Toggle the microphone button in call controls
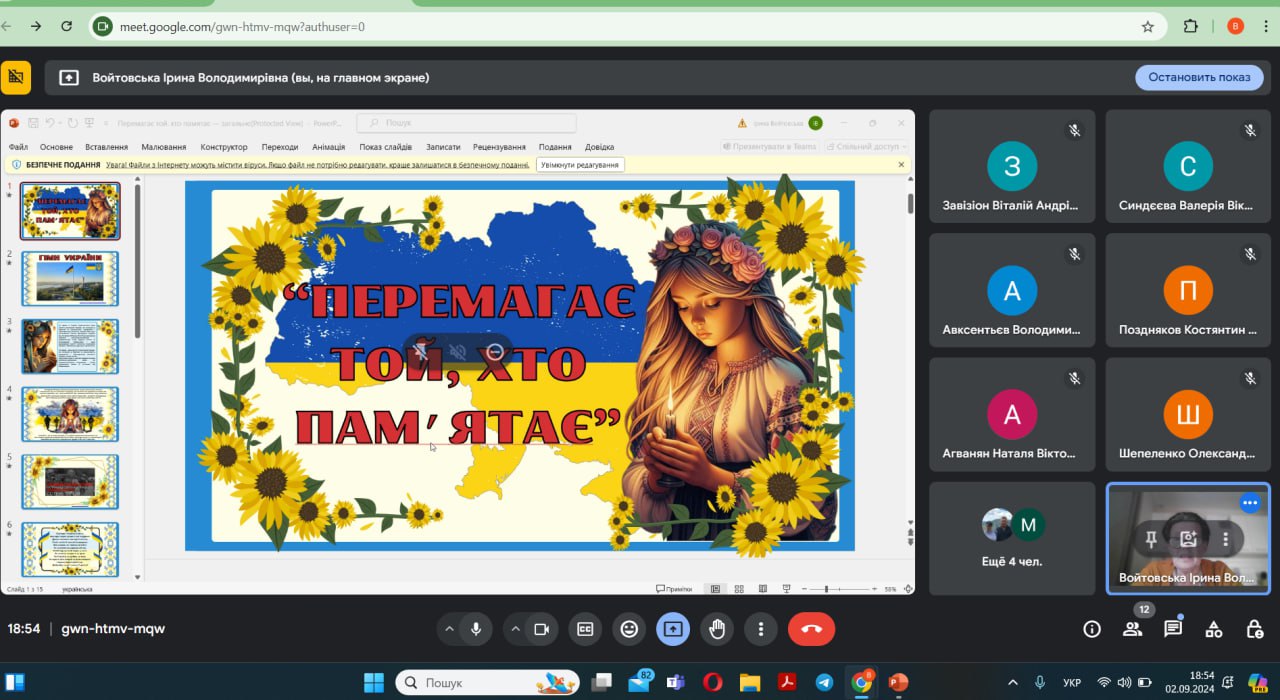1280x700 pixels. coord(476,629)
